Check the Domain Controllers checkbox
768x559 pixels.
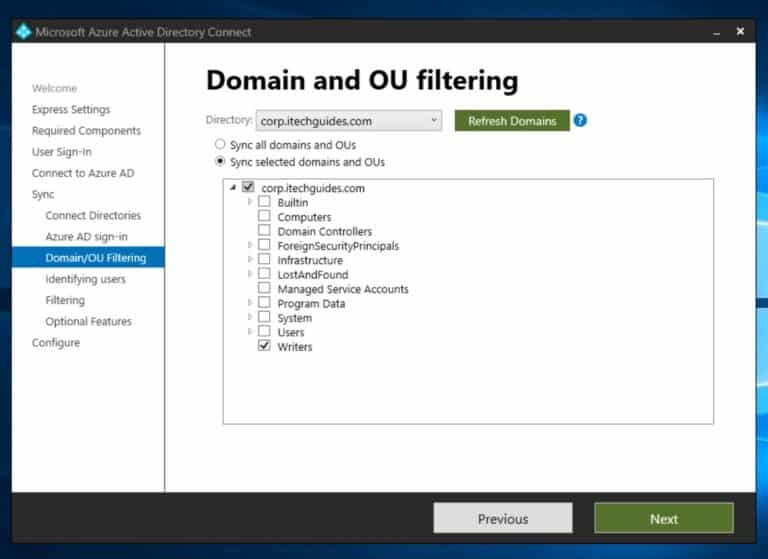(264, 230)
